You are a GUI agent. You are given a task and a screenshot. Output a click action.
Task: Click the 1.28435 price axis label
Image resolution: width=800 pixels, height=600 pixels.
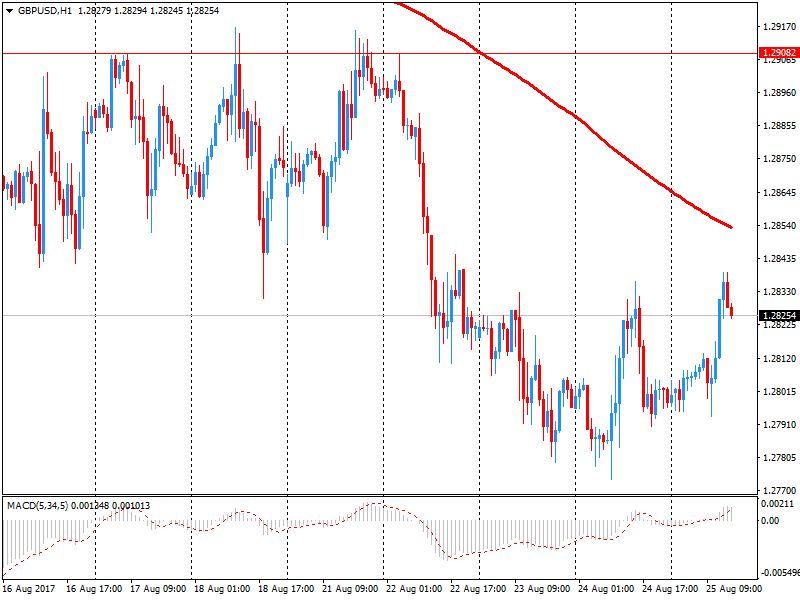point(779,259)
